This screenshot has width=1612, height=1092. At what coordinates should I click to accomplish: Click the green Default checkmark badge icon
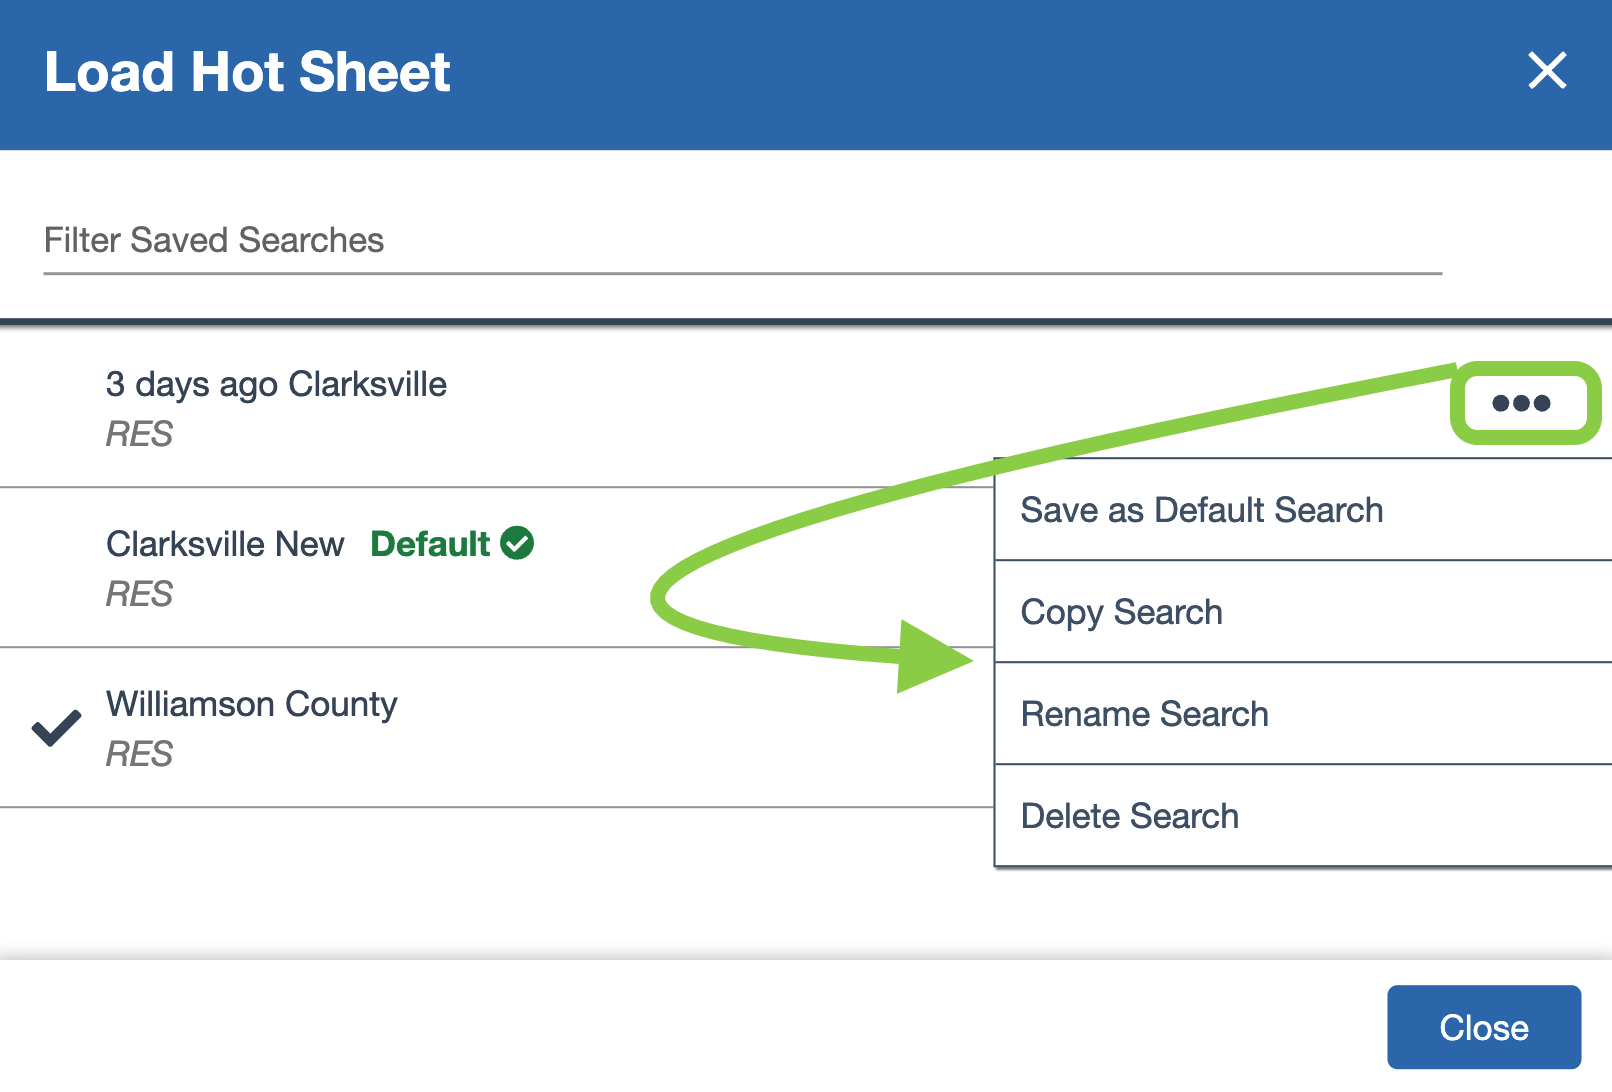[x=517, y=543]
